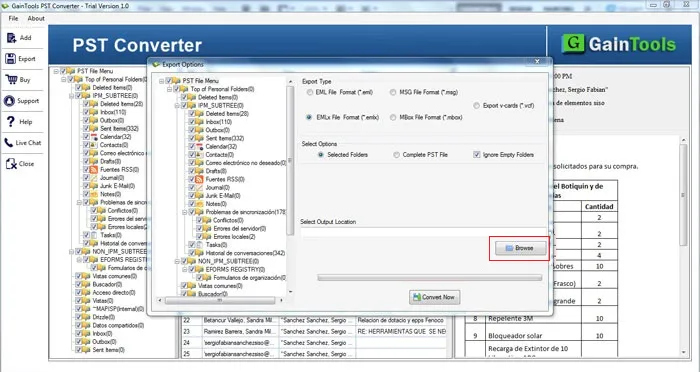This screenshot has width=700, height=372.
Task: Select Vistas comunes(0) in dialog tree
Action: pyautogui.click(x=220, y=286)
